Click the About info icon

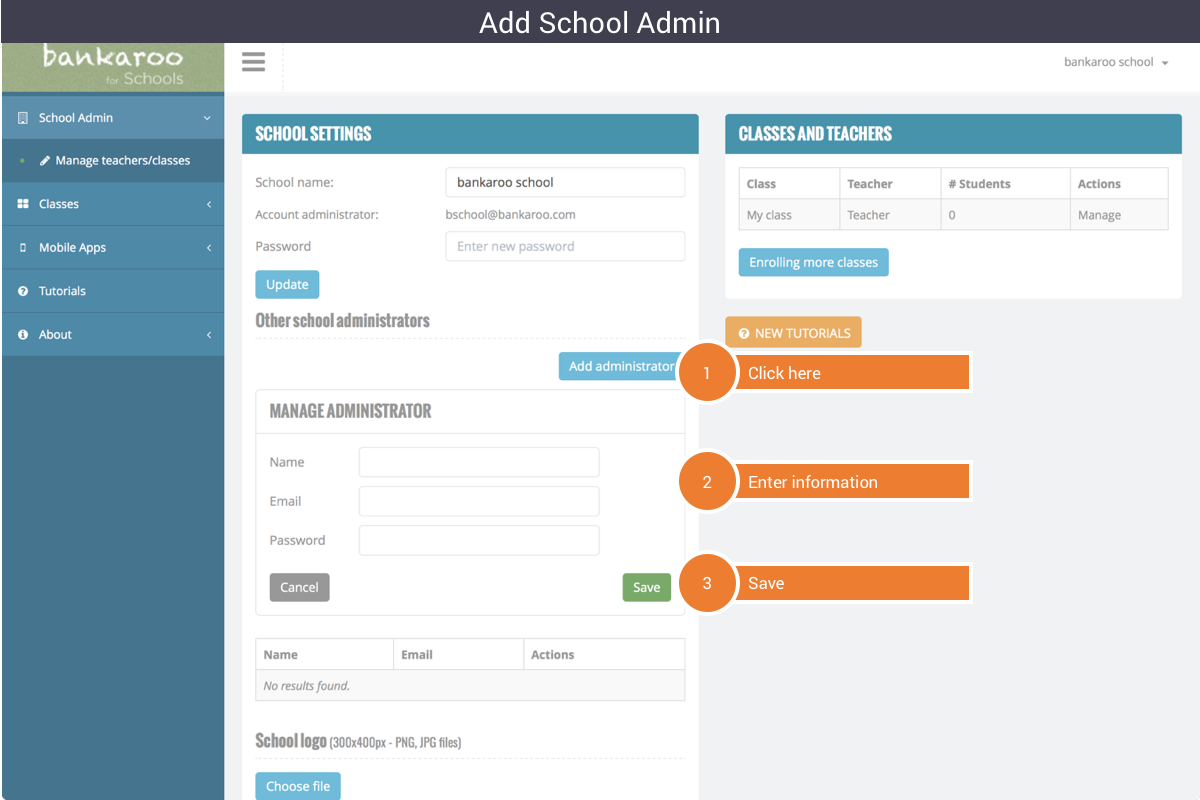coord(23,335)
